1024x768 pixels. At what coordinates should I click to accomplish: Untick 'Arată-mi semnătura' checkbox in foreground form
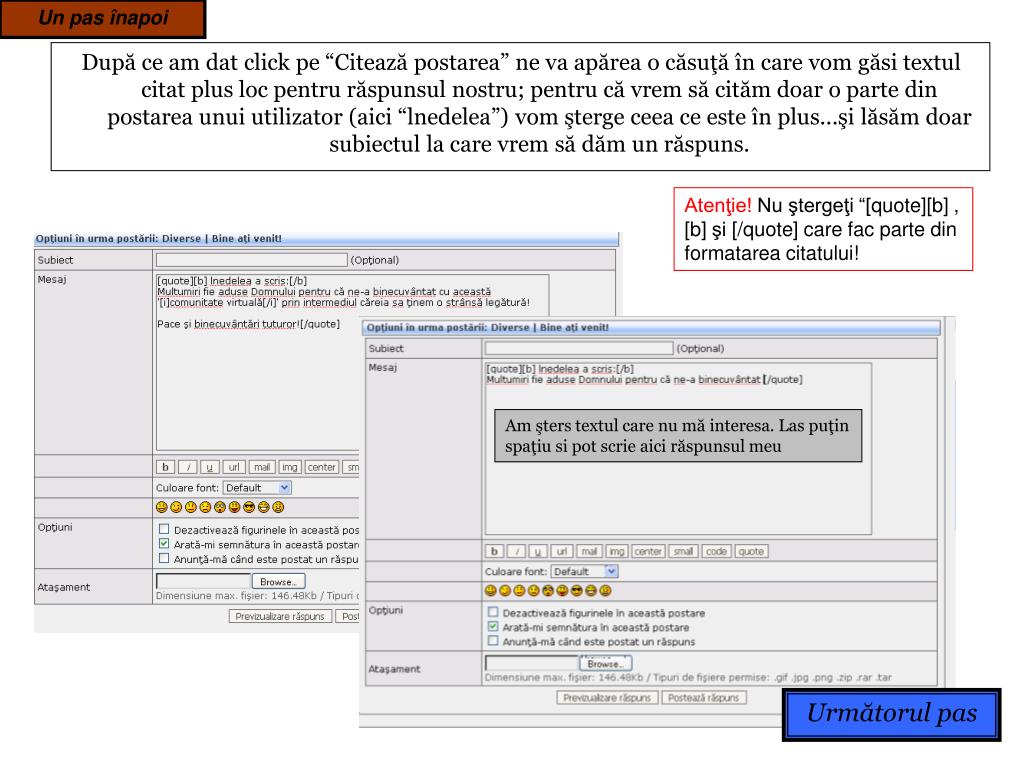493,626
